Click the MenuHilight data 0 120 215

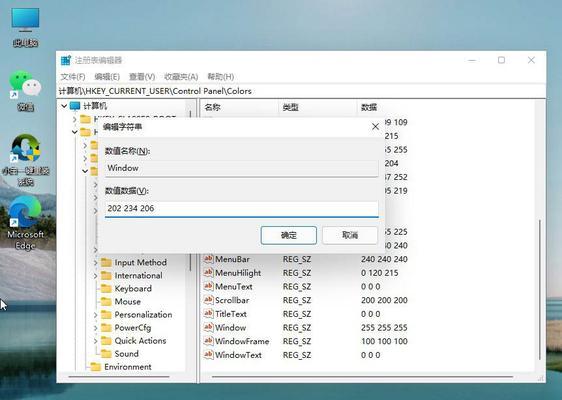pos(380,272)
